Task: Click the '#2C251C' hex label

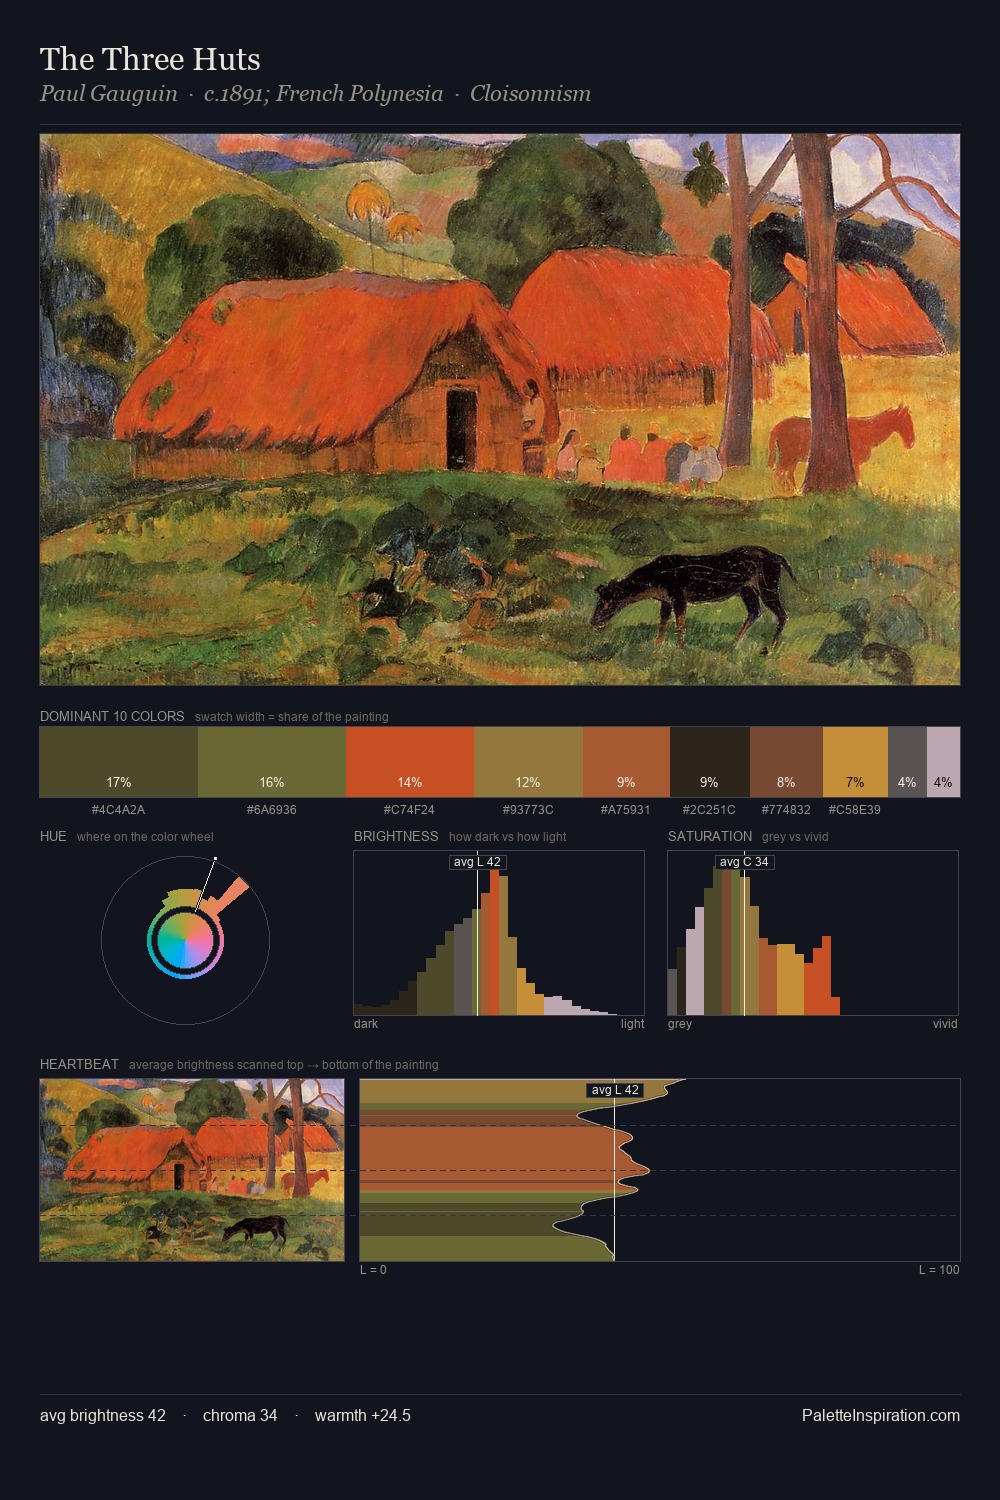Action: point(709,810)
